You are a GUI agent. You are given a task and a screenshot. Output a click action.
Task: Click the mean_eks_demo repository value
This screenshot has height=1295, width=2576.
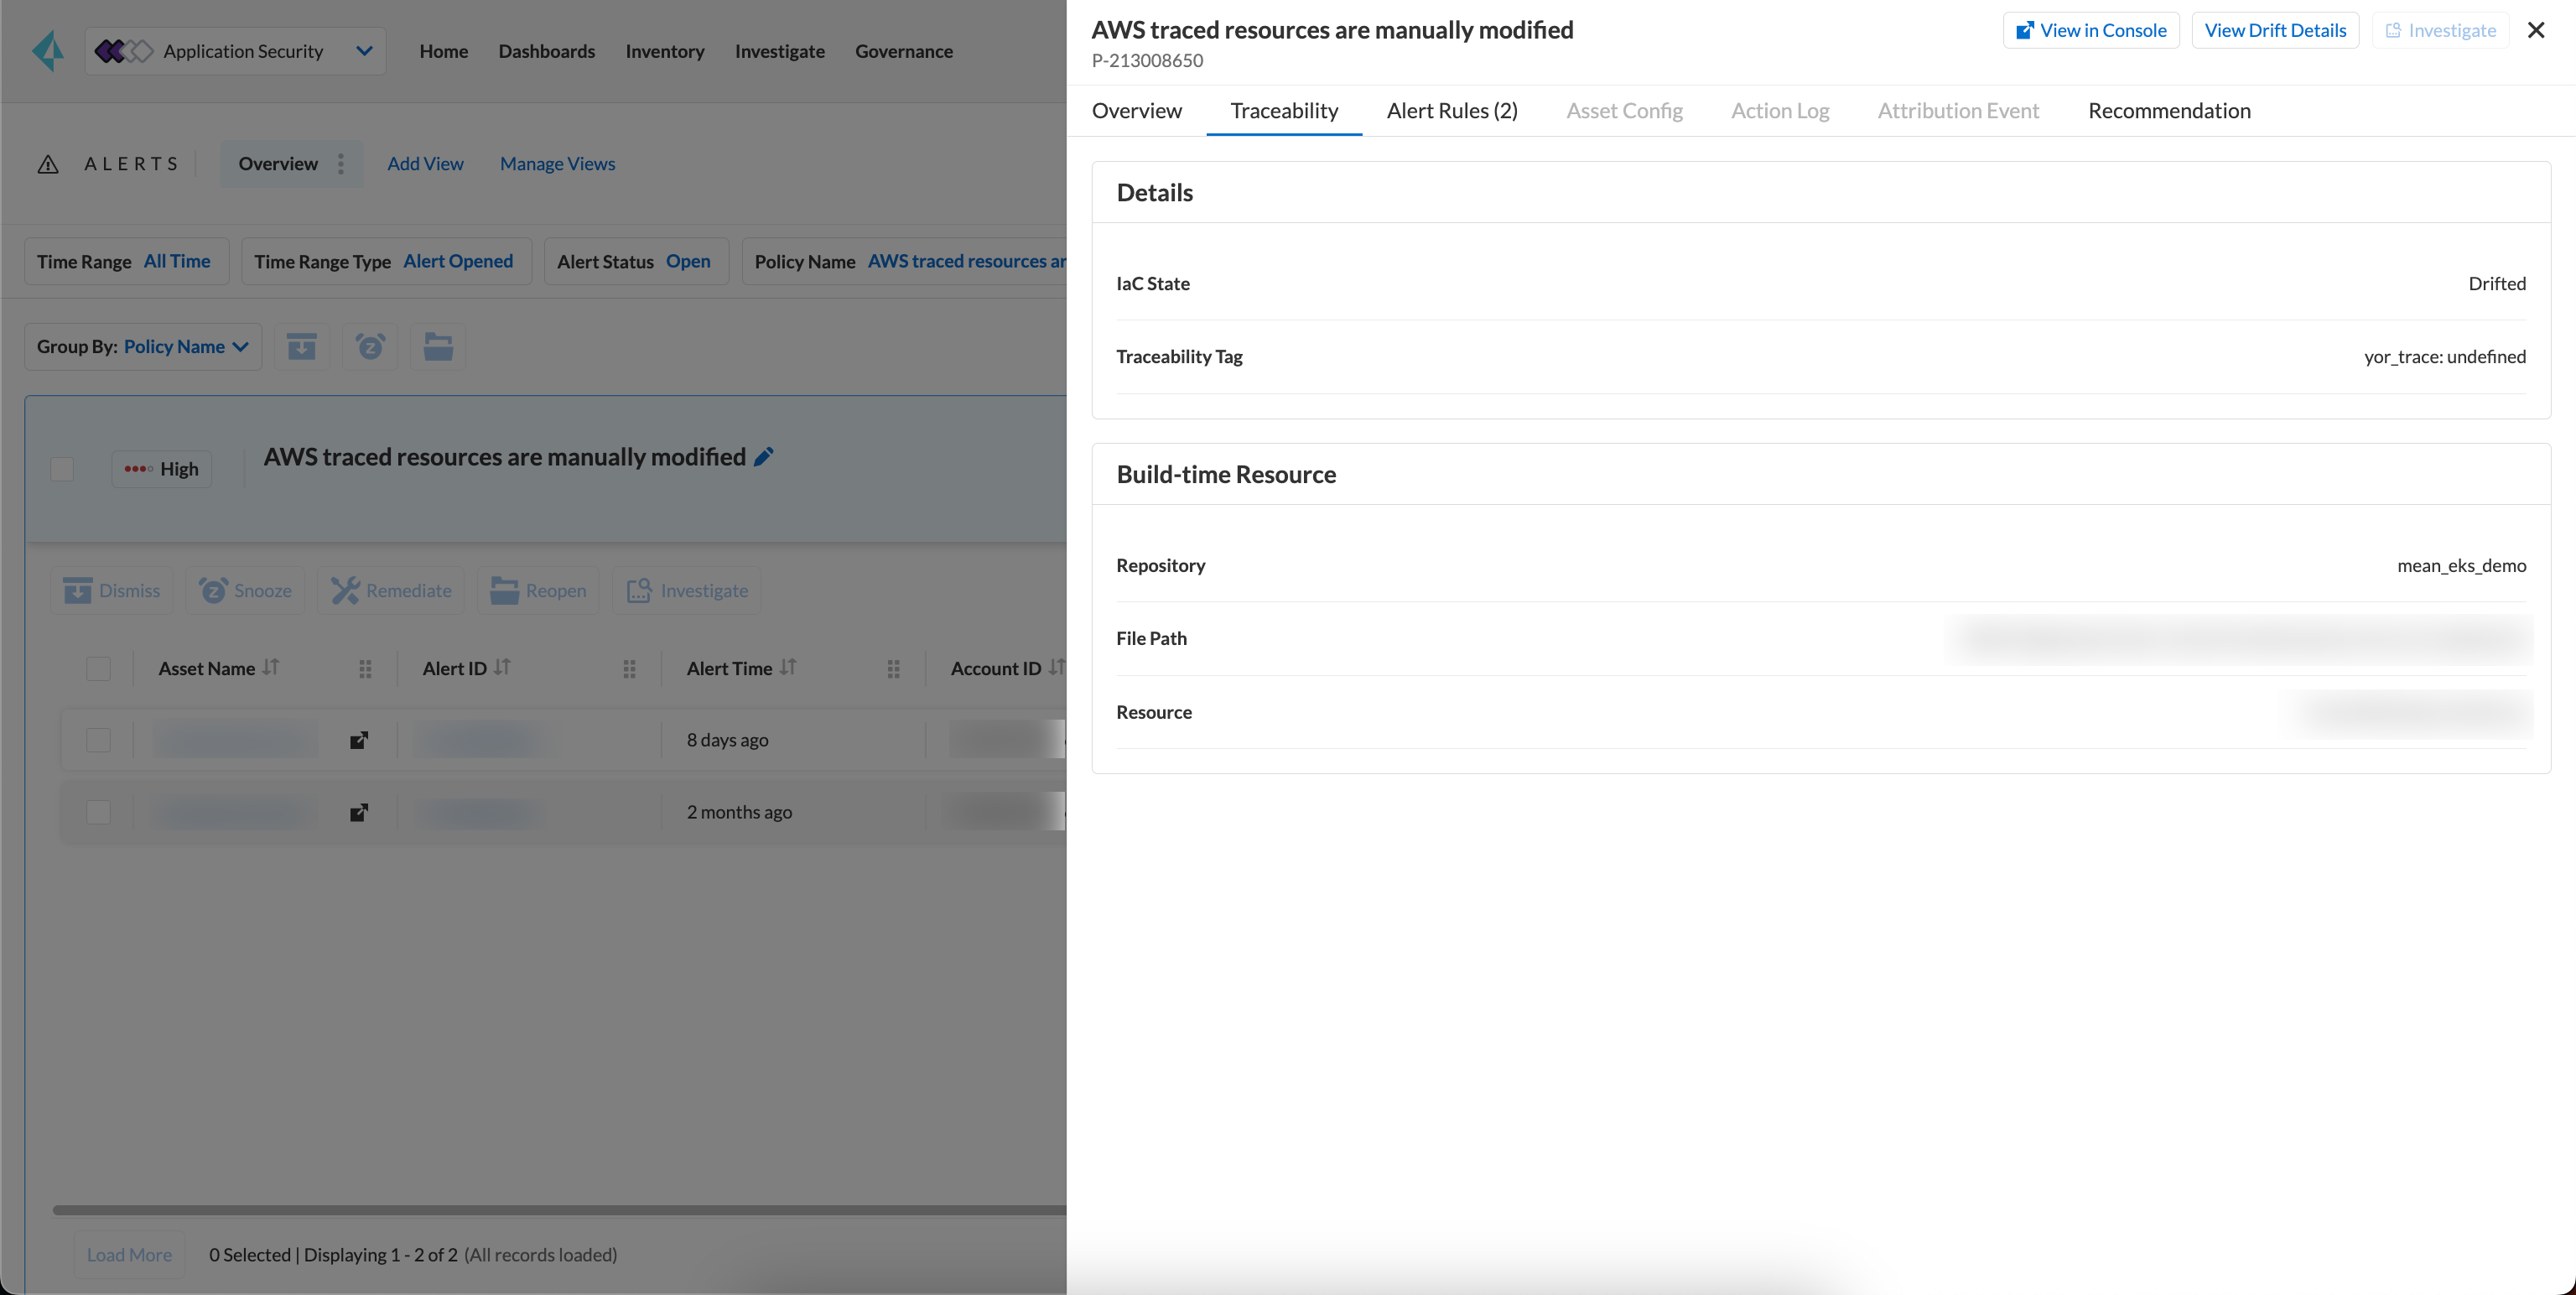pyautogui.click(x=2462, y=566)
